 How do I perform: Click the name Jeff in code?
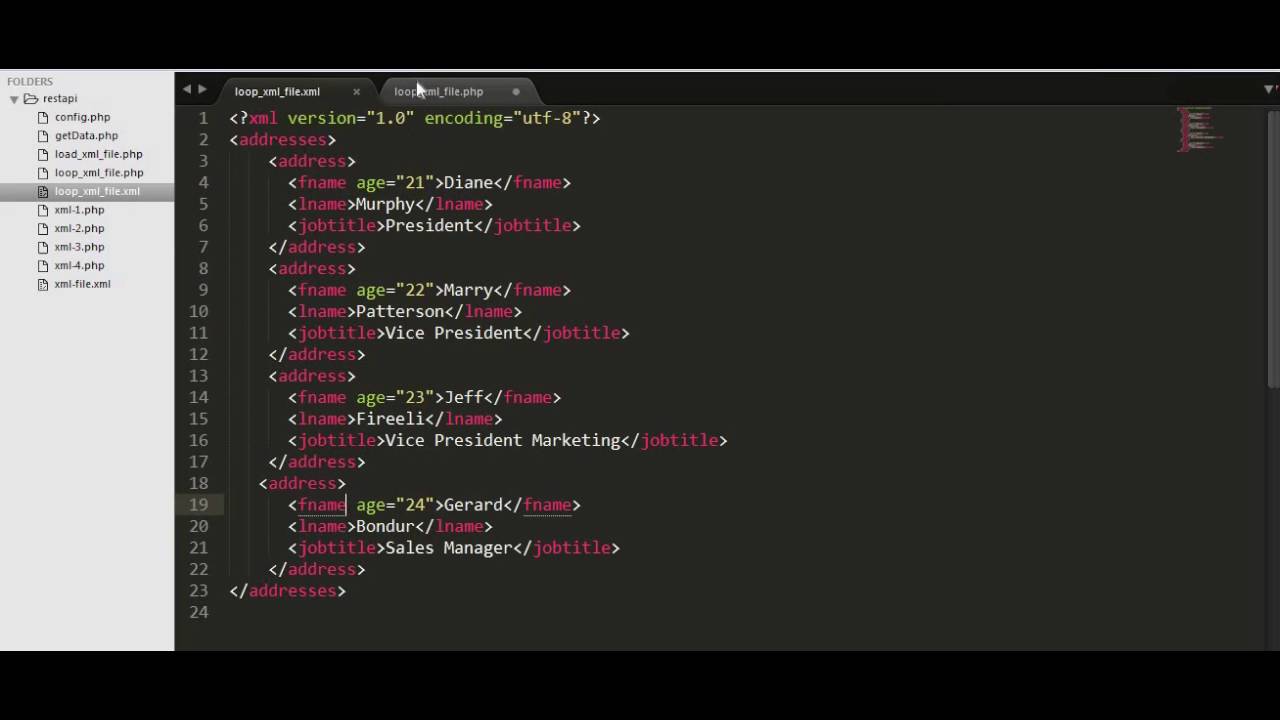click(463, 398)
